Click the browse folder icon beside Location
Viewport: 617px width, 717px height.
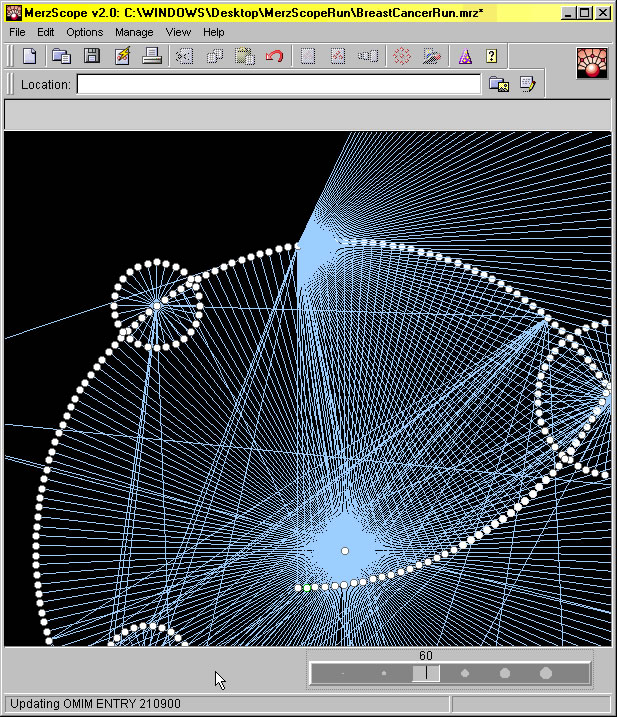(x=498, y=85)
